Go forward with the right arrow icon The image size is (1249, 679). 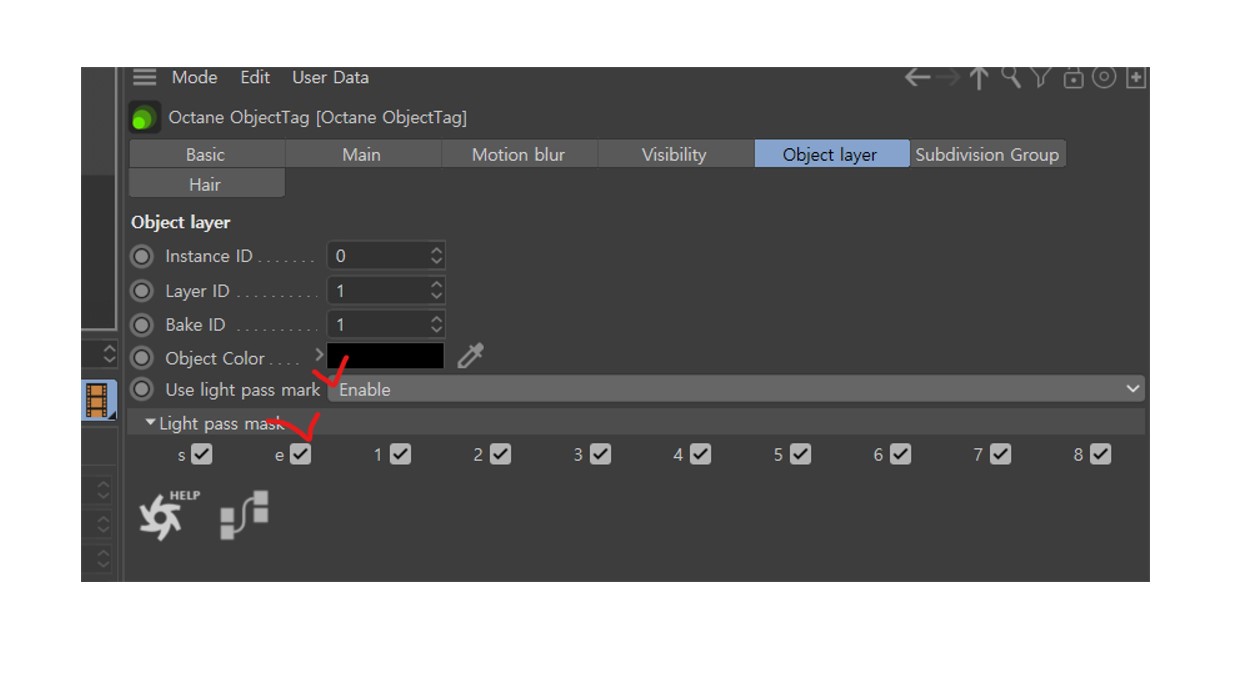coord(948,77)
